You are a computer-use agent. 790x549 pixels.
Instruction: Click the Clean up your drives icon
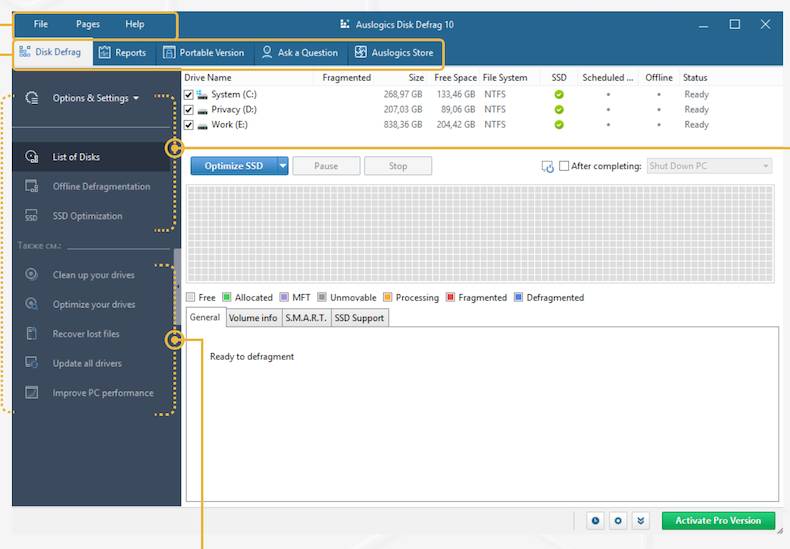click(x=32, y=275)
